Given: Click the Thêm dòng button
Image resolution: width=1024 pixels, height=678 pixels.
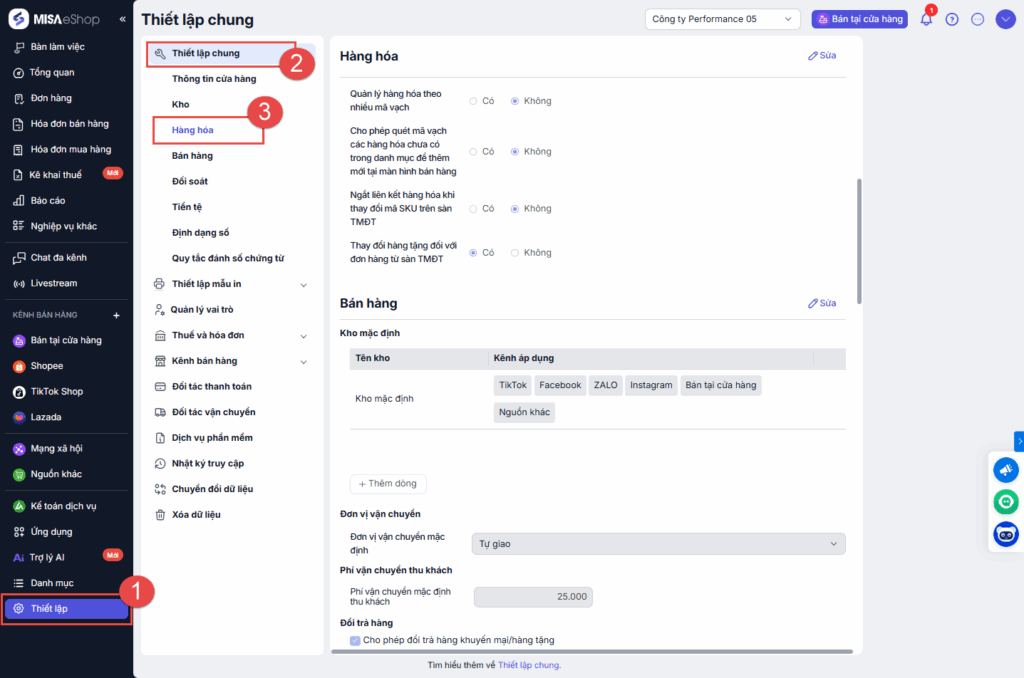Looking at the screenshot, I should 388,484.
